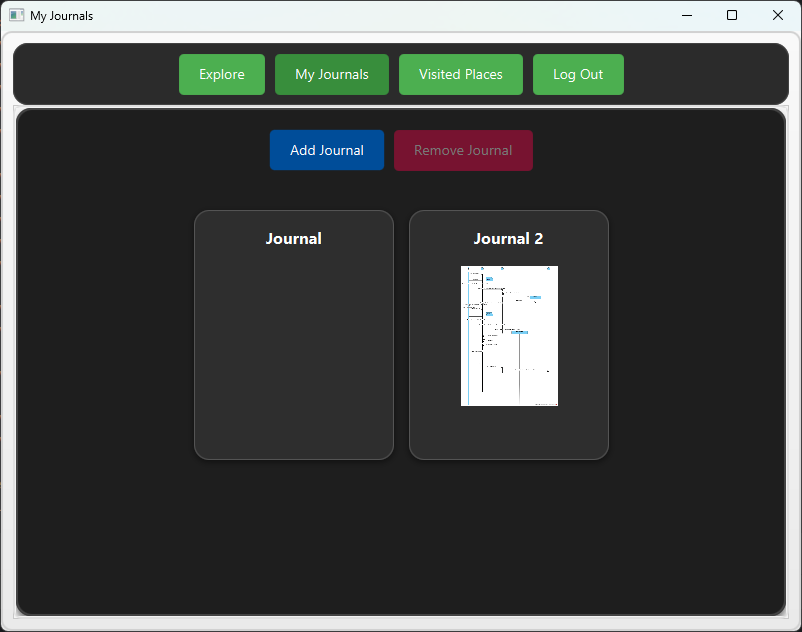The height and width of the screenshot is (632, 802).
Task: Go to Visited Places
Action: coord(460,75)
